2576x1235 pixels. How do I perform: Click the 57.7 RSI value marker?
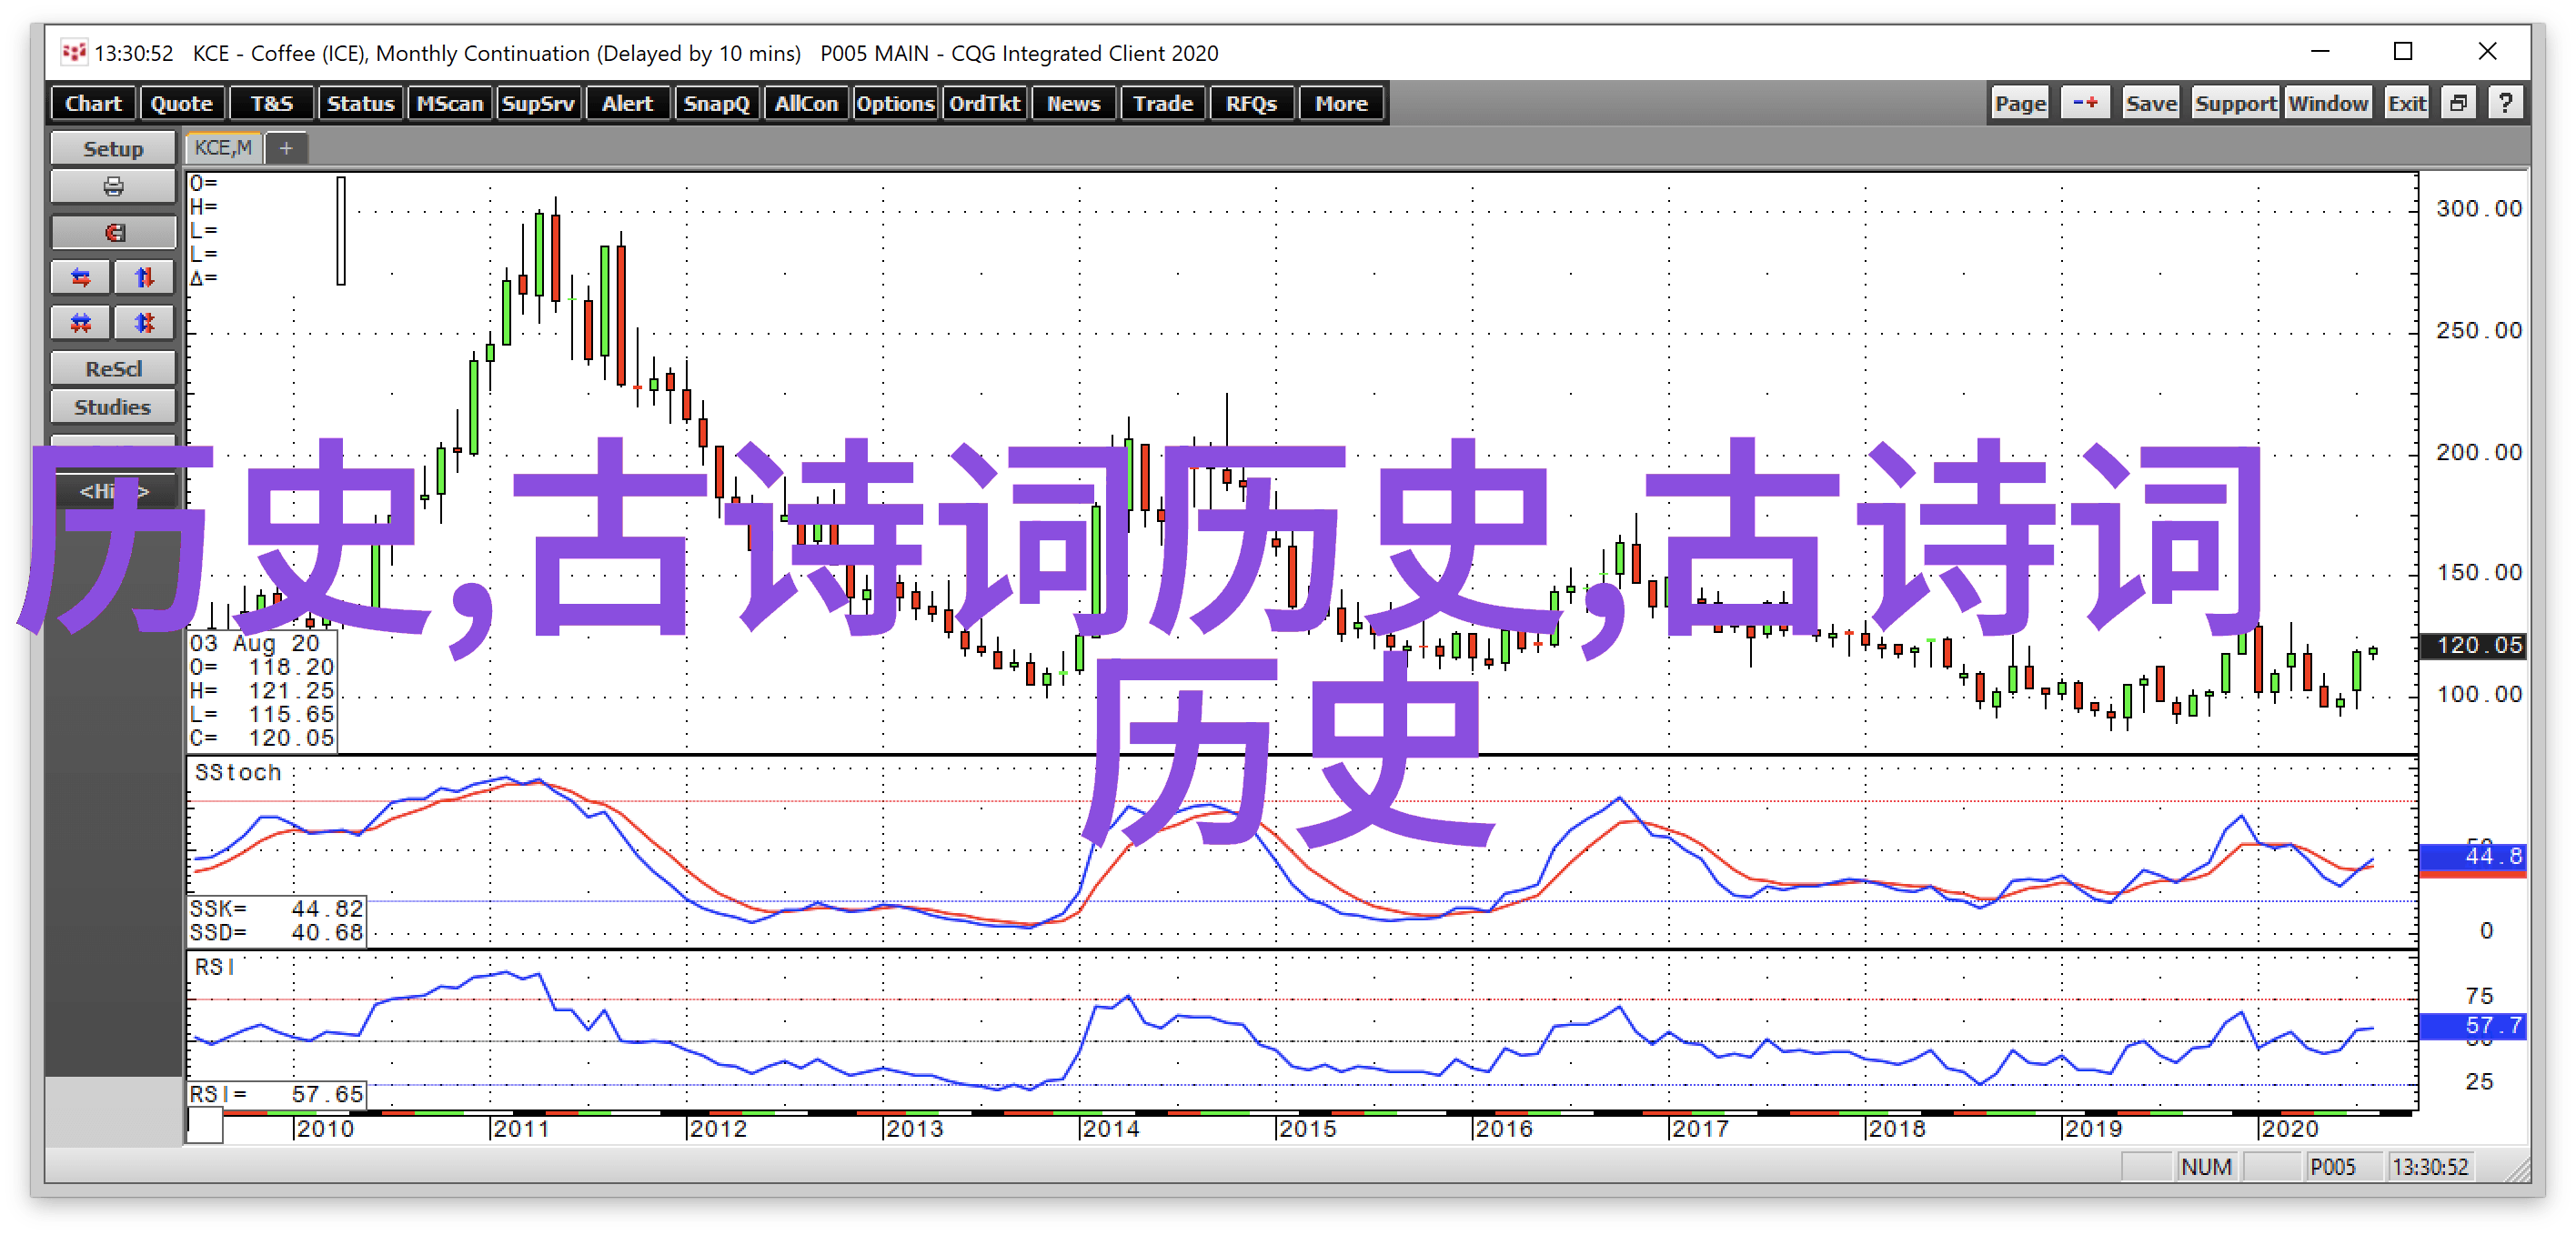point(2472,1025)
